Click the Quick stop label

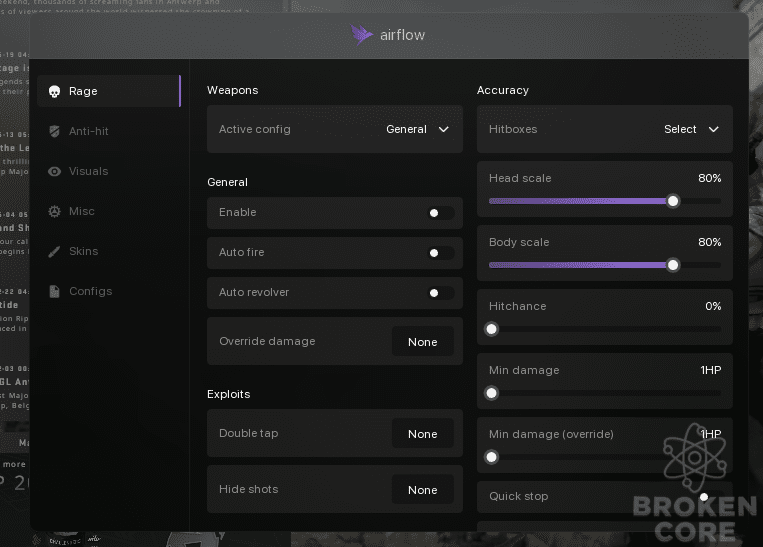point(519,496)
